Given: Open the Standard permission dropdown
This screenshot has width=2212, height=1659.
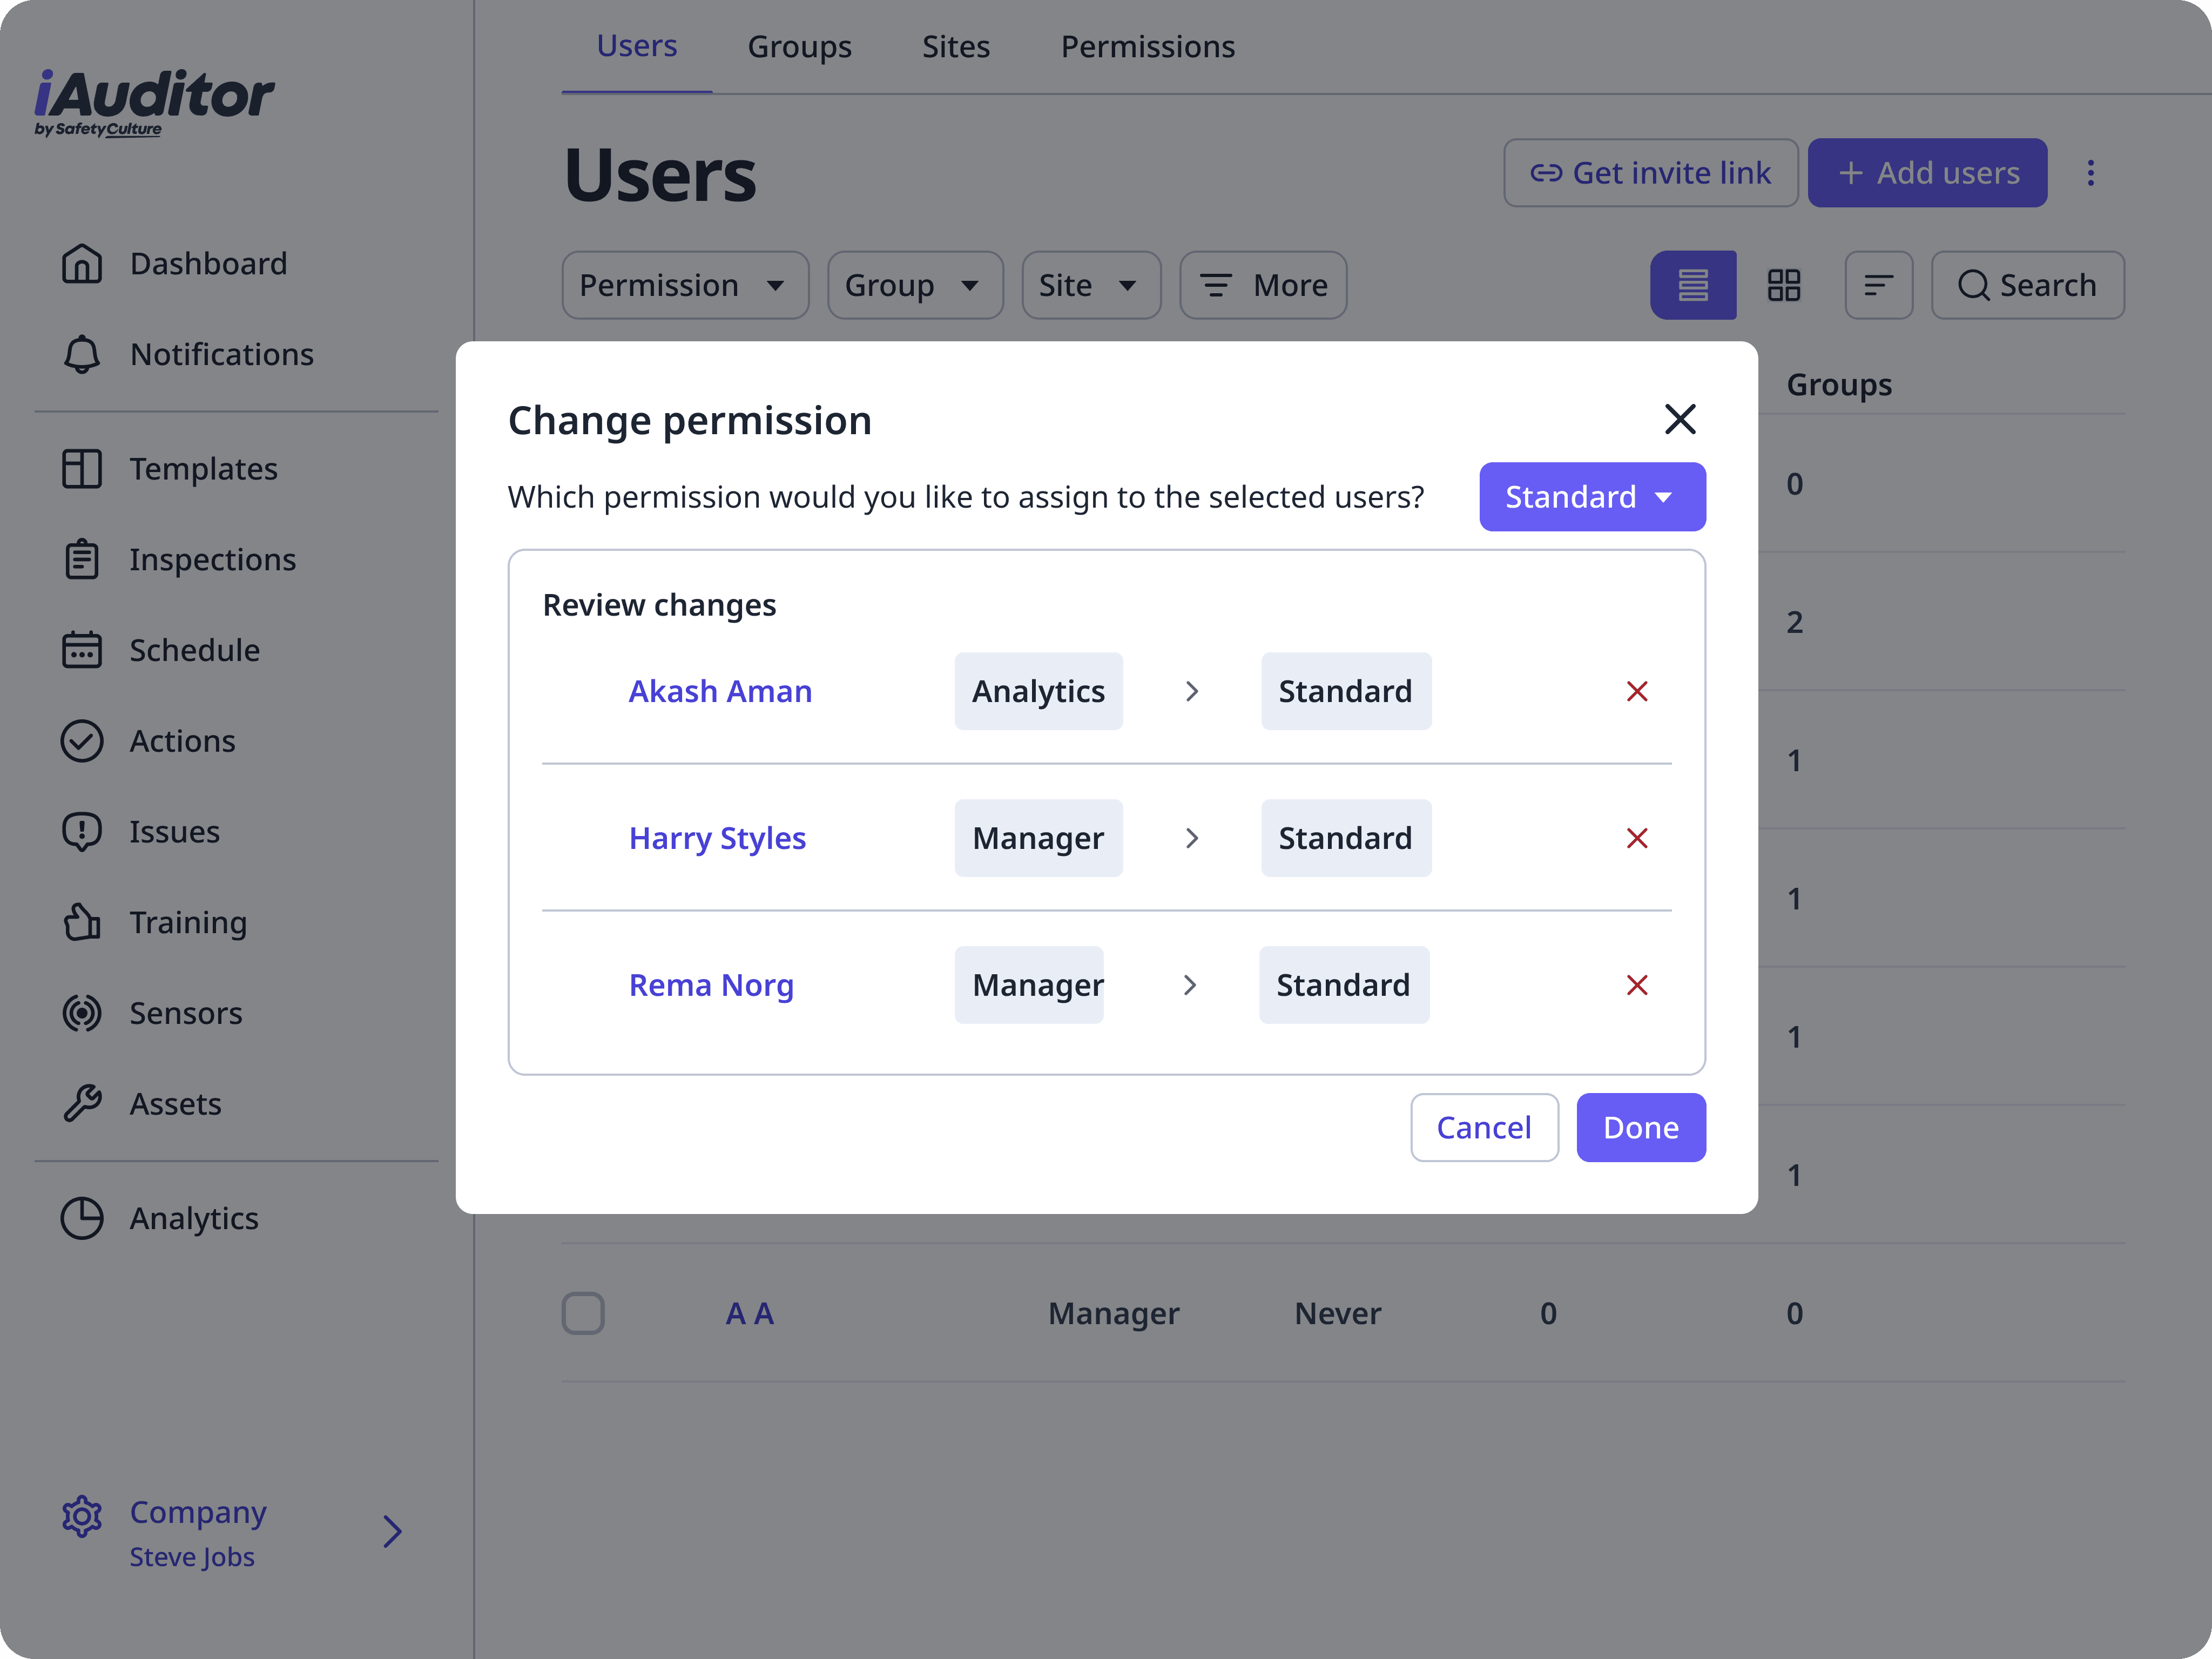Looking at the screenshot, I should coord(1591,497).
